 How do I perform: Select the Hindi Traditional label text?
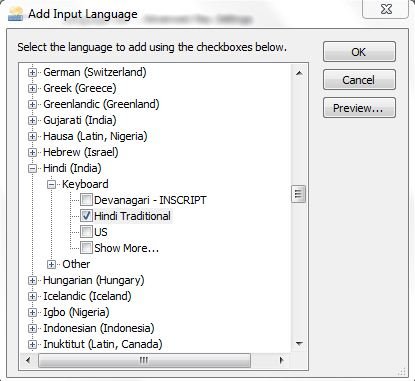132,216
